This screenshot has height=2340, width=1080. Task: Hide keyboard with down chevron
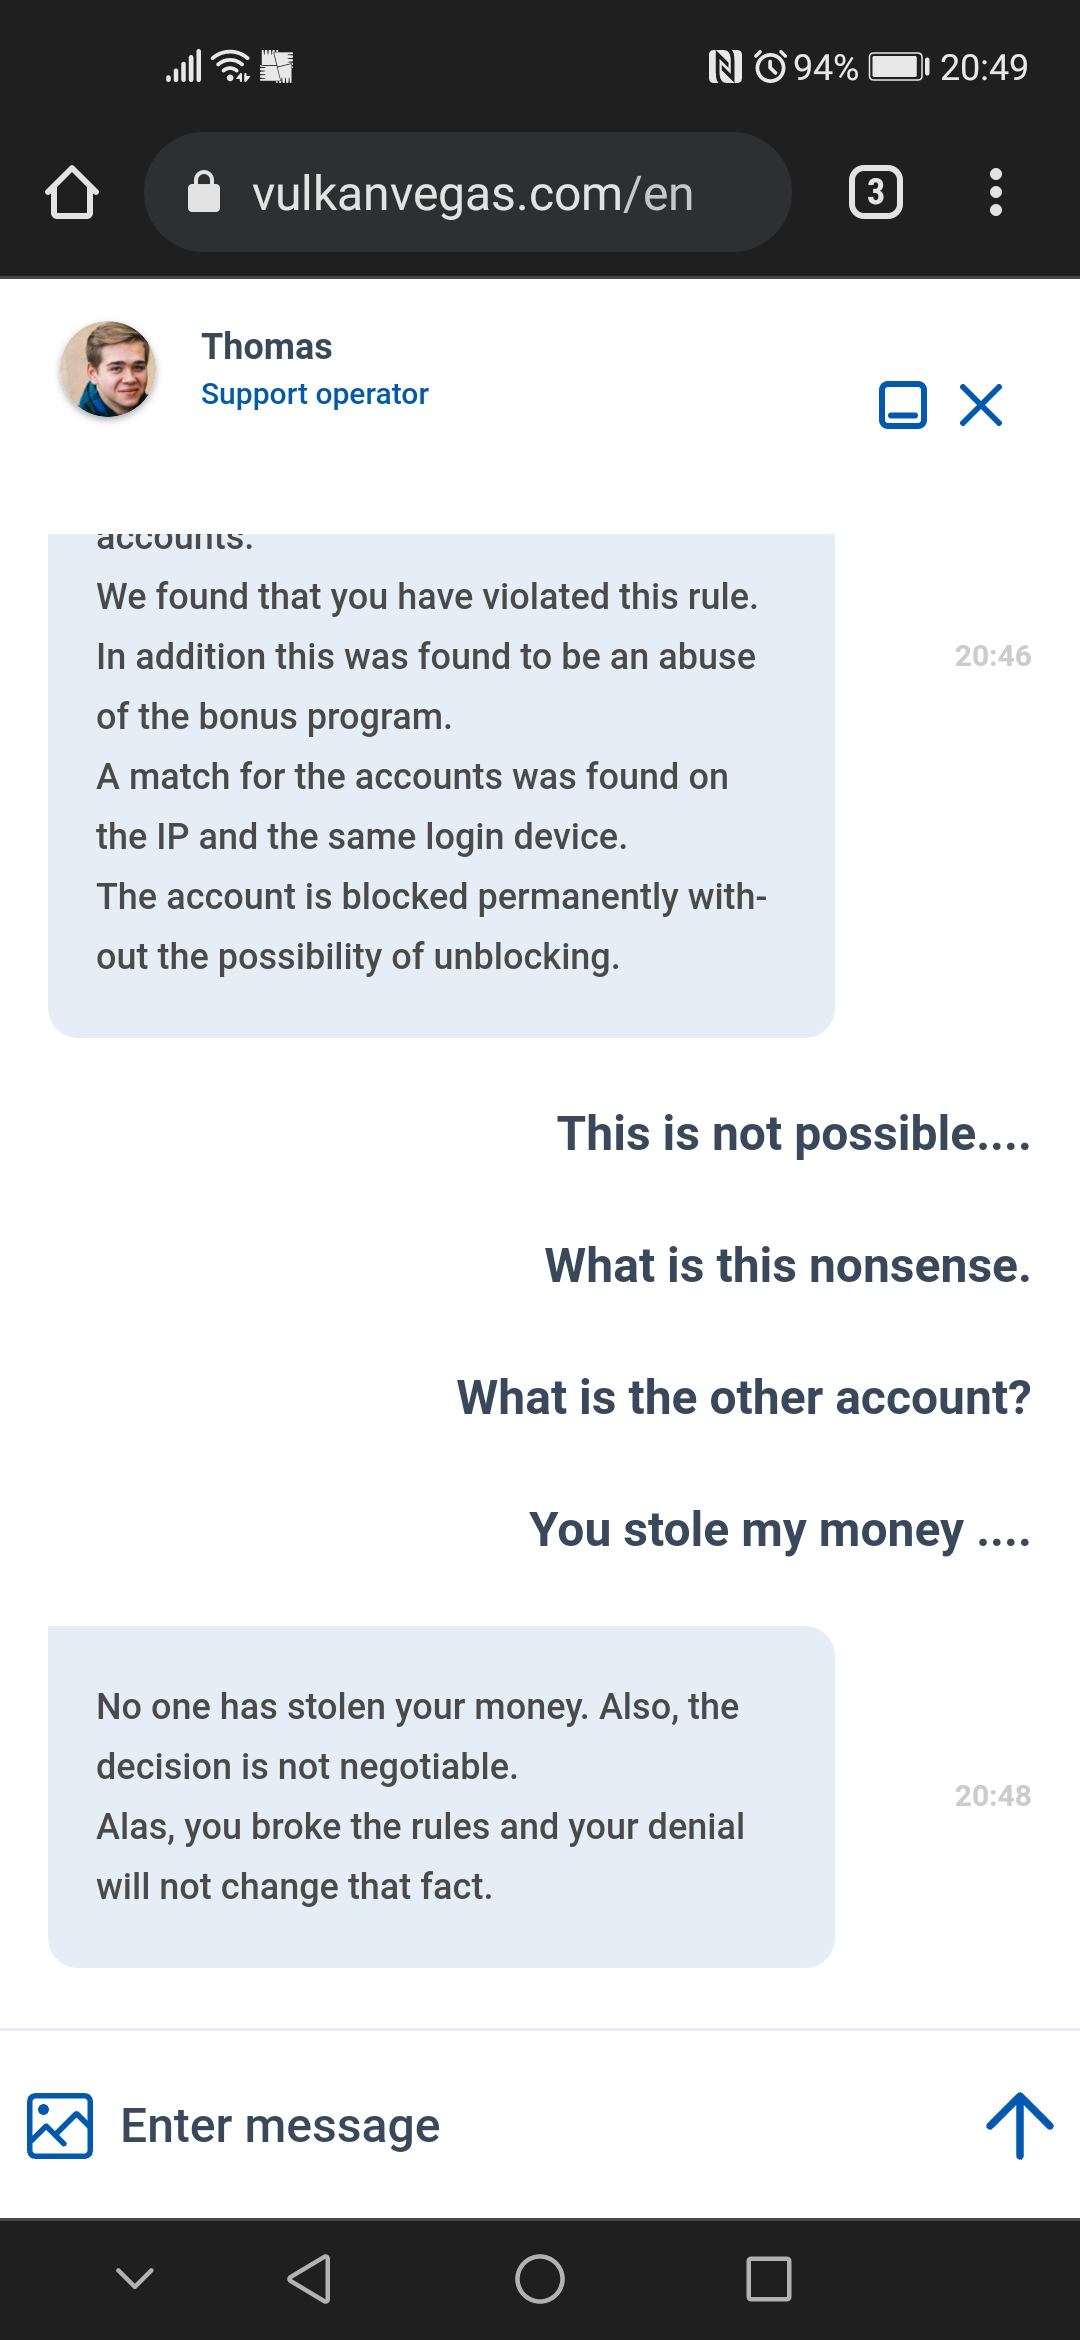[x=135, y=2279]
